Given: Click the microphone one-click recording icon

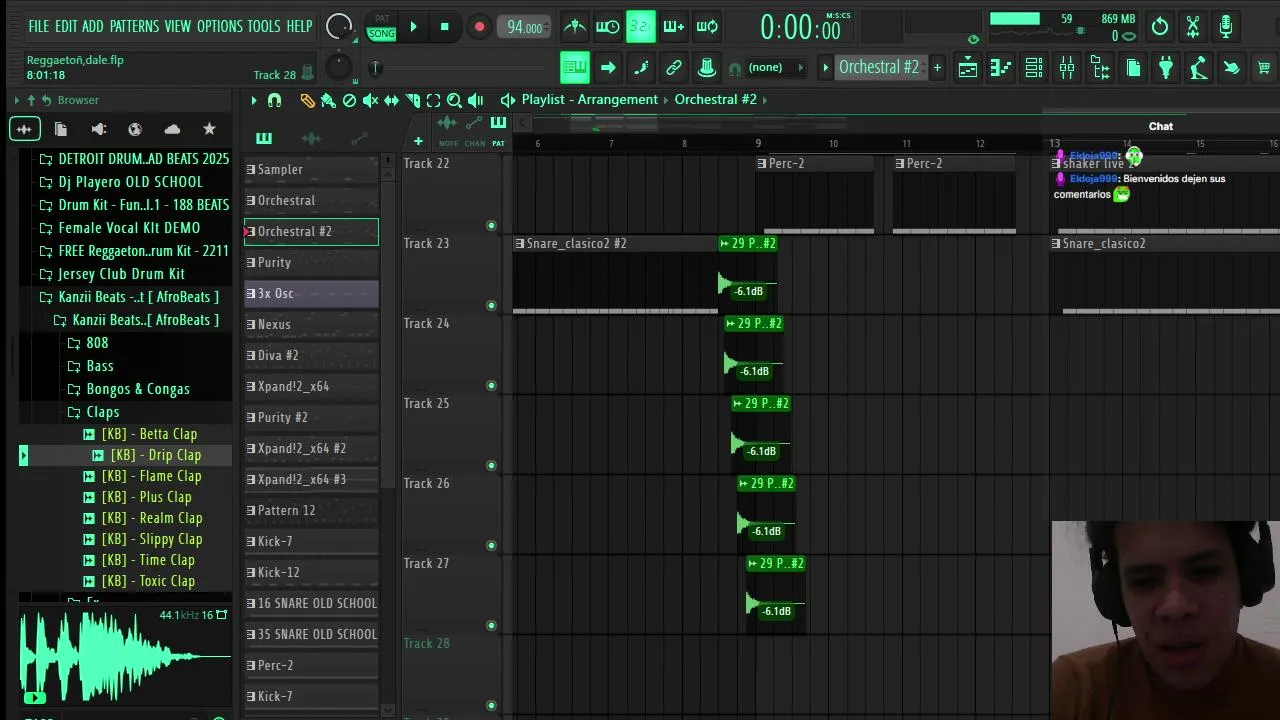Looking at the screenshot, I should pyautogui.click(x=1226, y=27).
